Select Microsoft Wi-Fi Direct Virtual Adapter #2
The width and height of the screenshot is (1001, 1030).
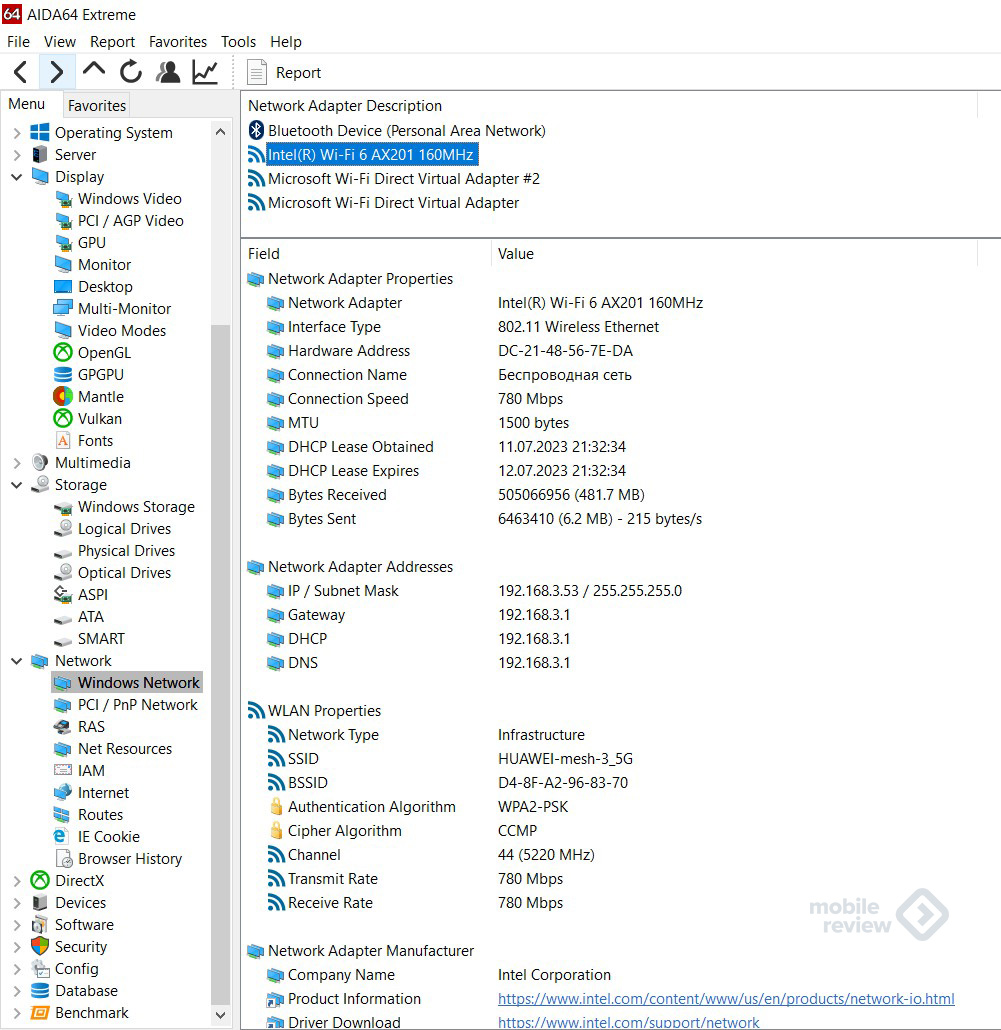click(x=403, y=179)
